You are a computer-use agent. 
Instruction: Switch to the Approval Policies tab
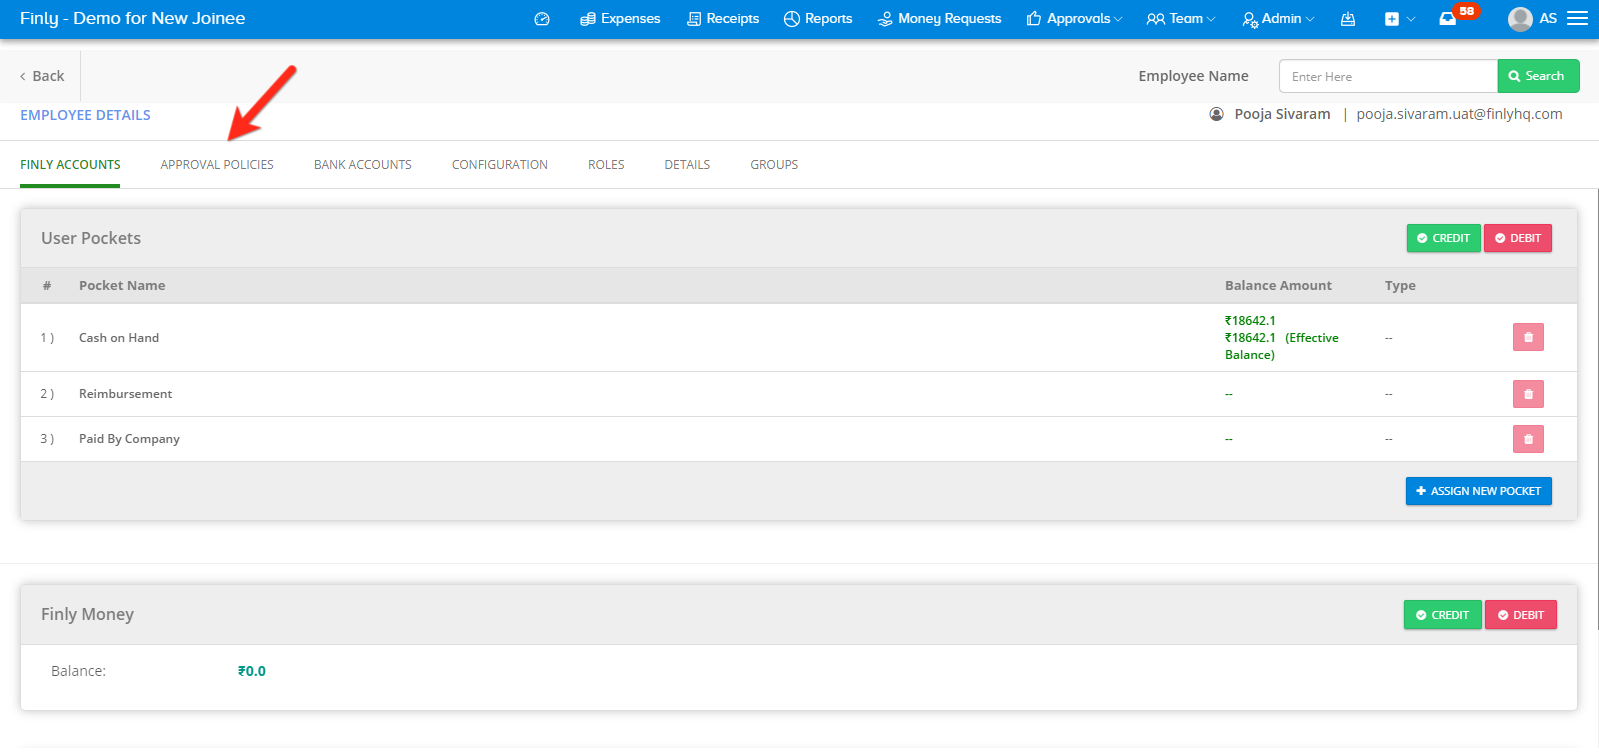217,165
